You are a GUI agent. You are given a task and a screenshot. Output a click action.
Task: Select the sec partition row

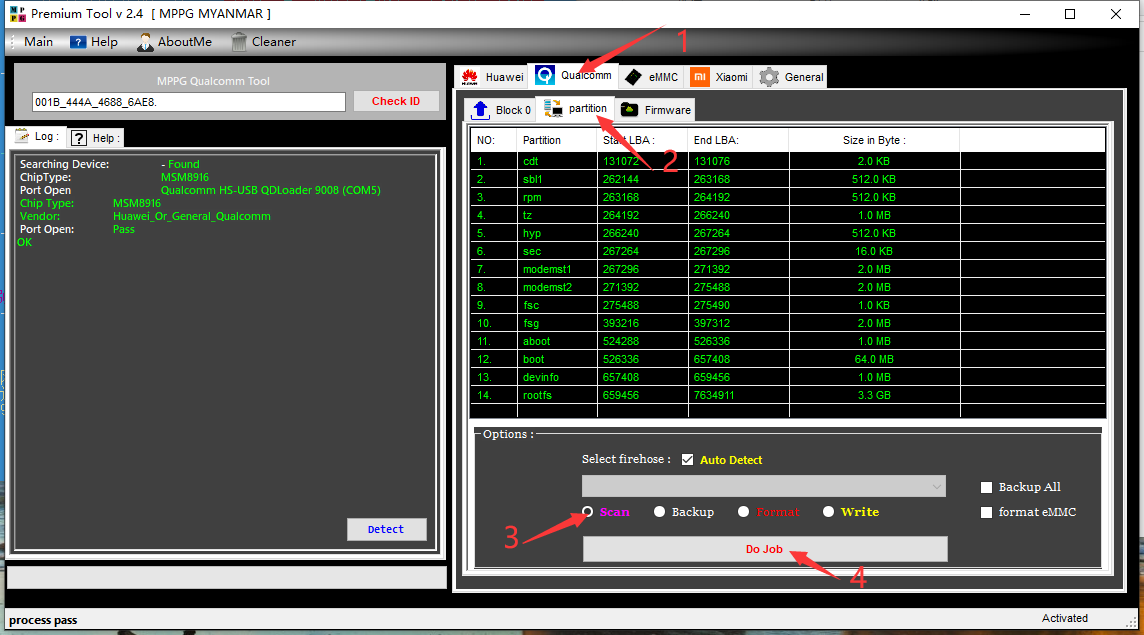tap(788, 251)
